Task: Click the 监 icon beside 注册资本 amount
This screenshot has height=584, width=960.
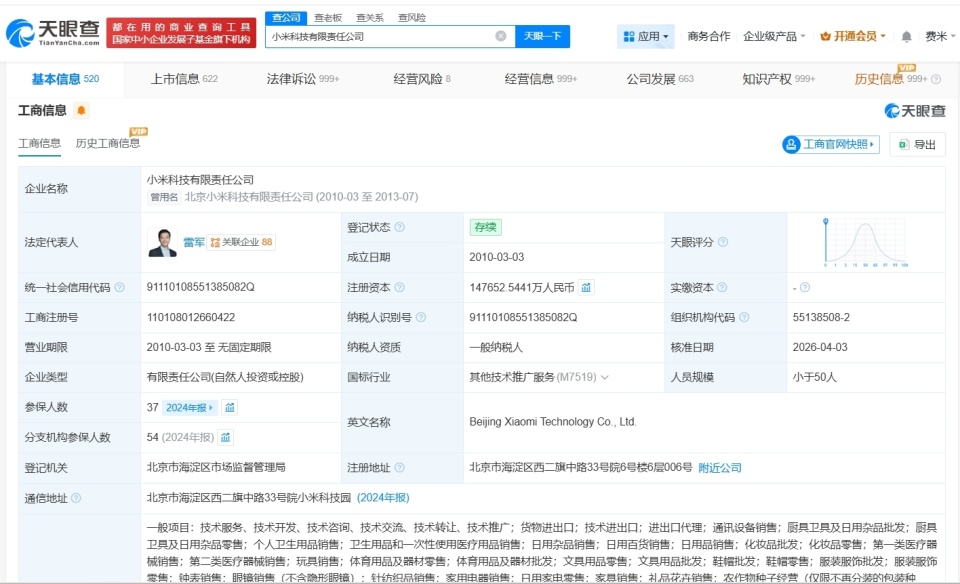Action: [585, 287]
